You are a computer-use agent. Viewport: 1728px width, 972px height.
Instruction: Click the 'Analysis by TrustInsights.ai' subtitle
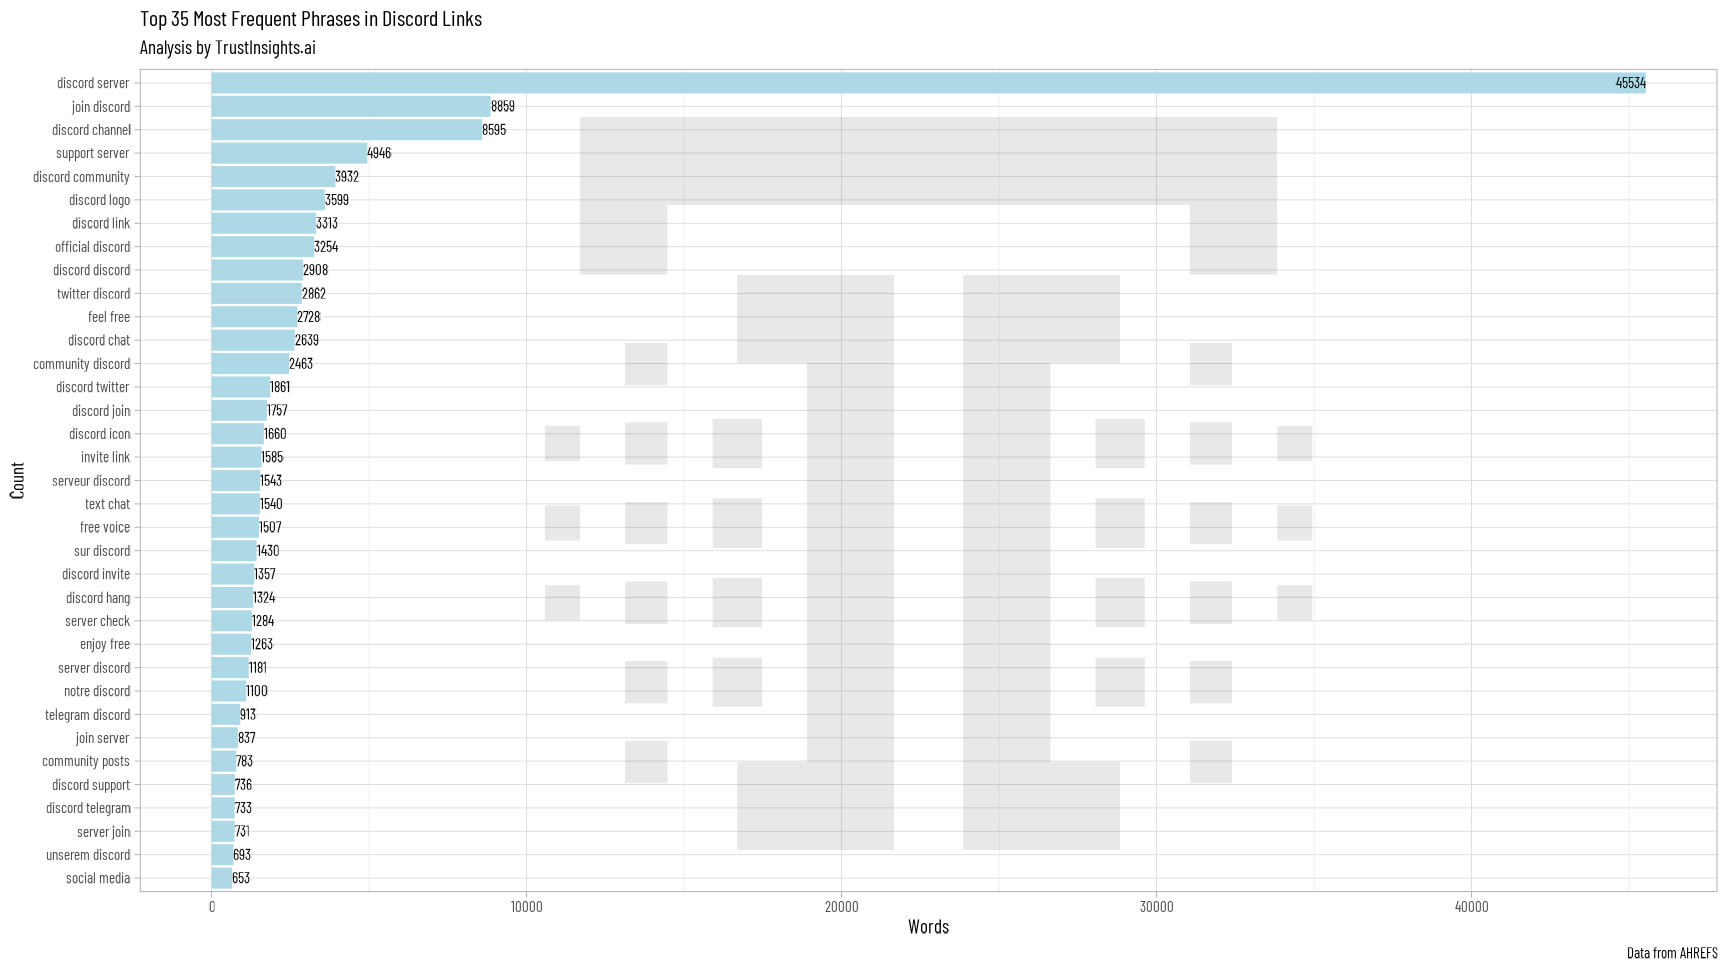(228, 48)
